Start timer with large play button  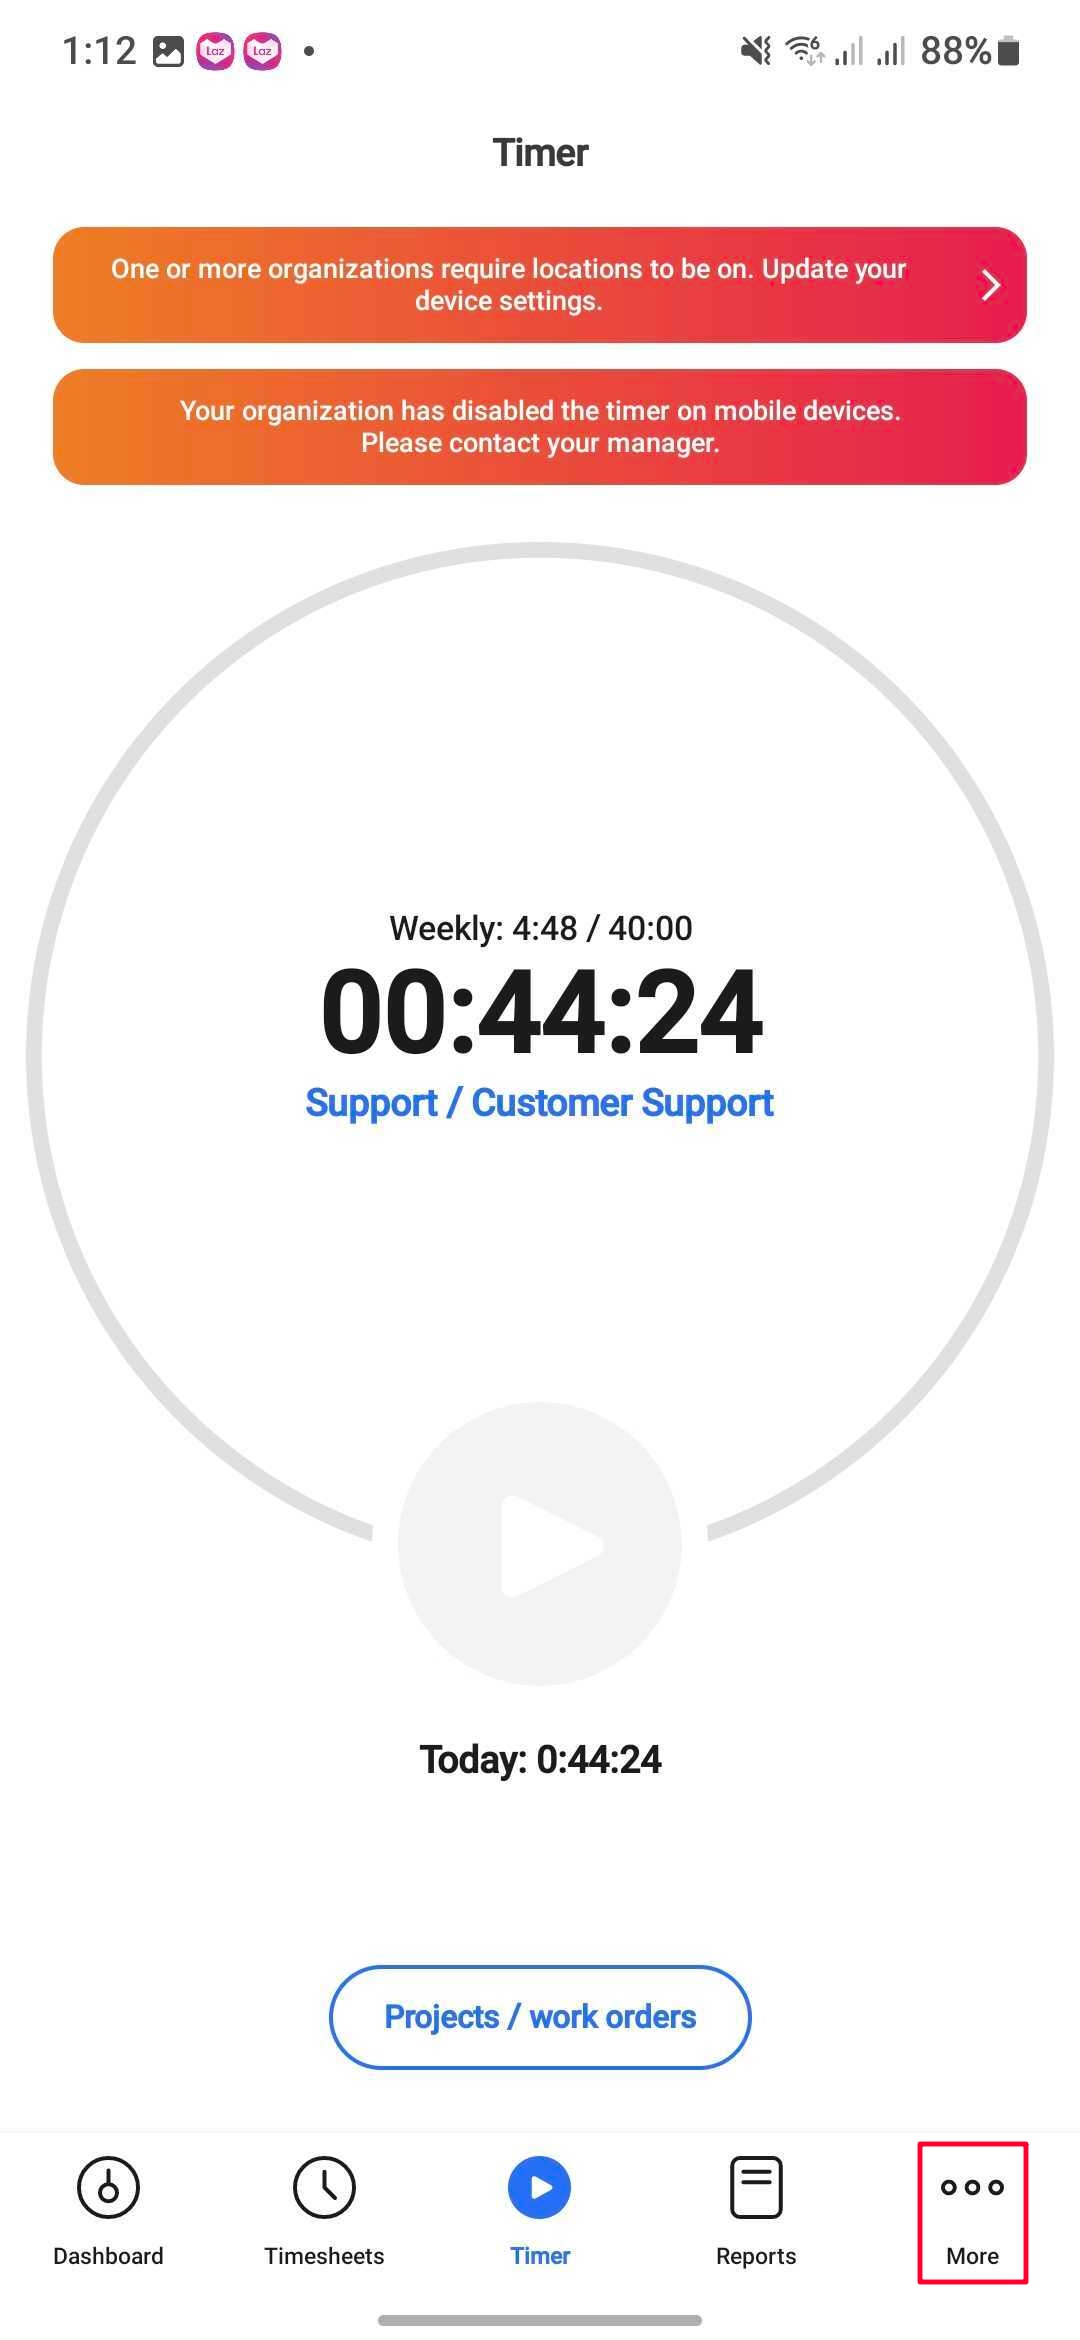click(540, 1544)
